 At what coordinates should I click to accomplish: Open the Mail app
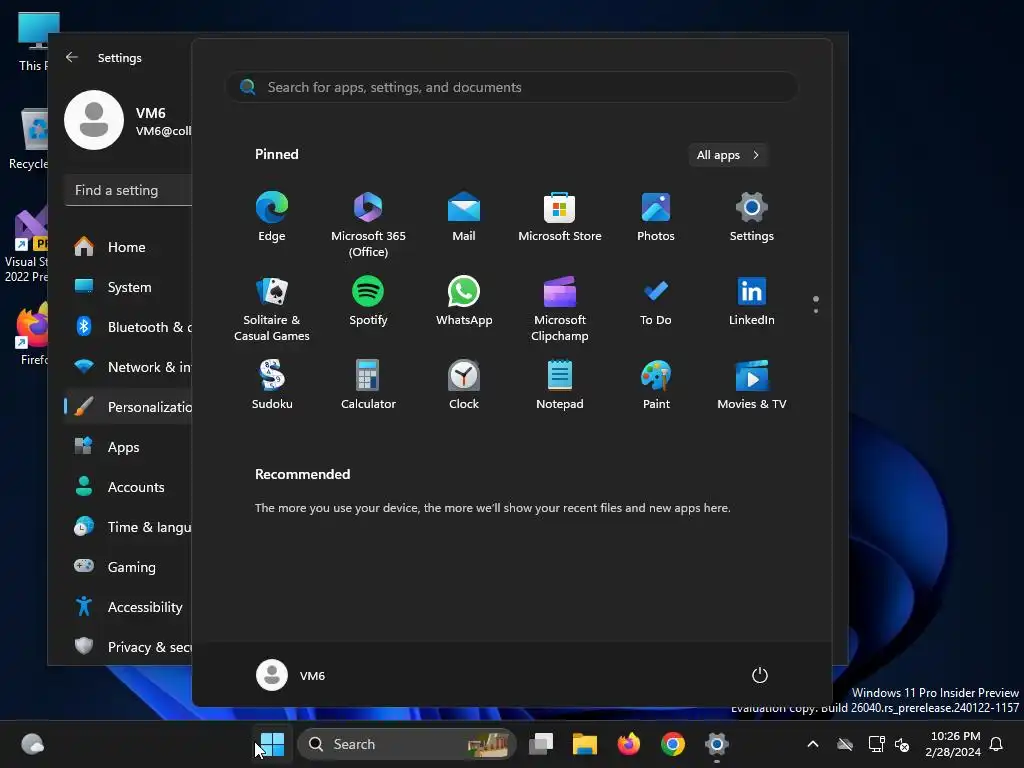pyautogui.click(x=464, y=216)
